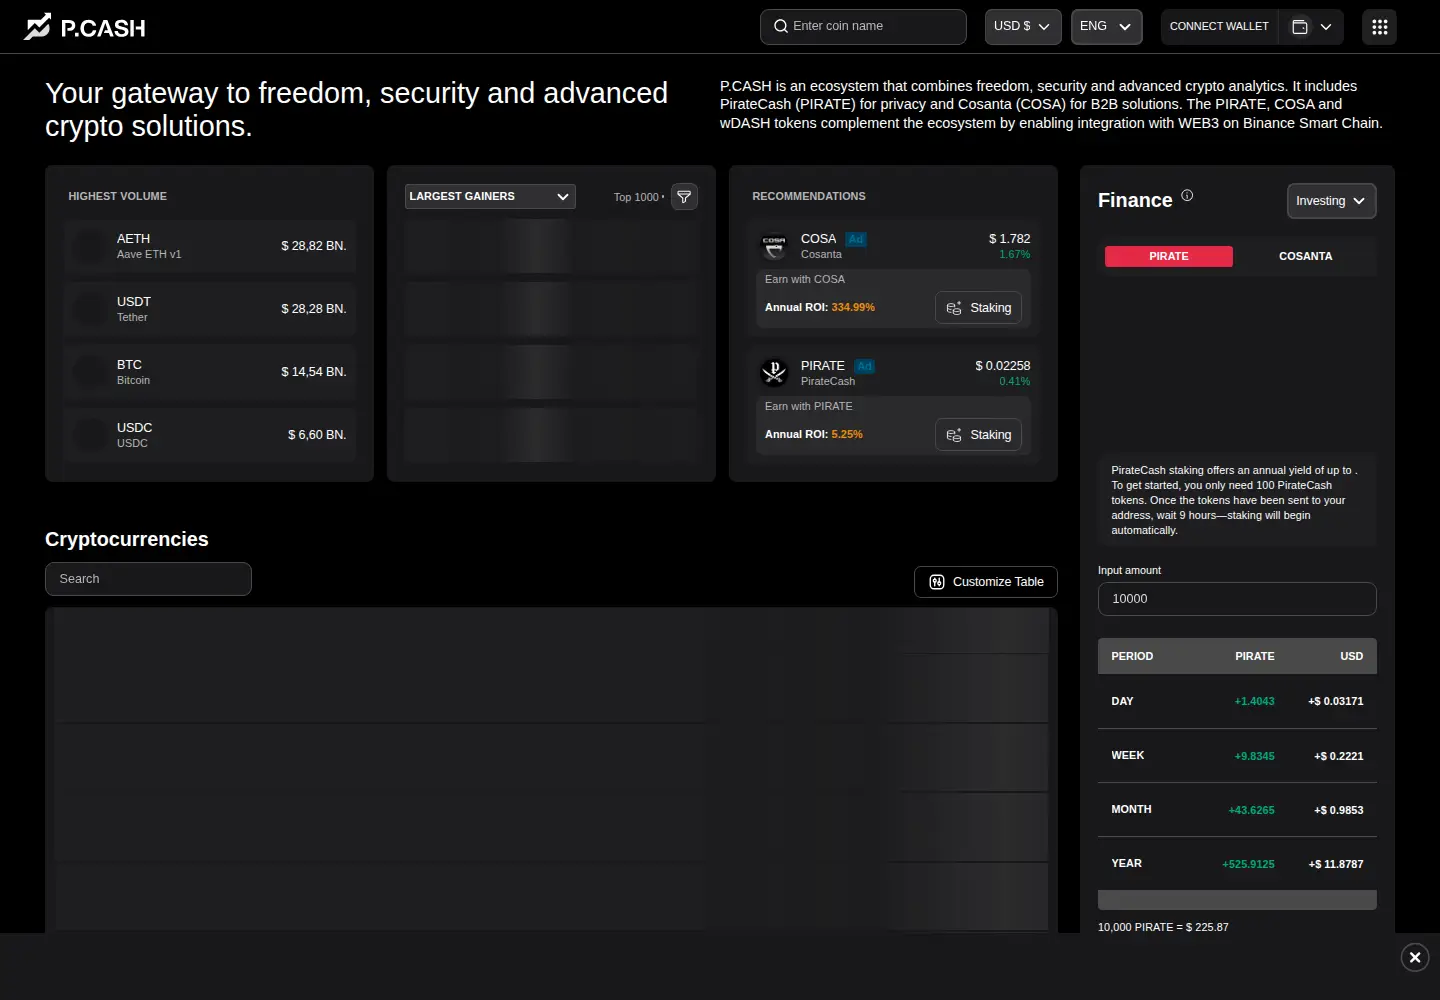This screenshot has height=1000, width=1440.
Task: Click the info icon next to Finance
Action: coord(1187,195)
